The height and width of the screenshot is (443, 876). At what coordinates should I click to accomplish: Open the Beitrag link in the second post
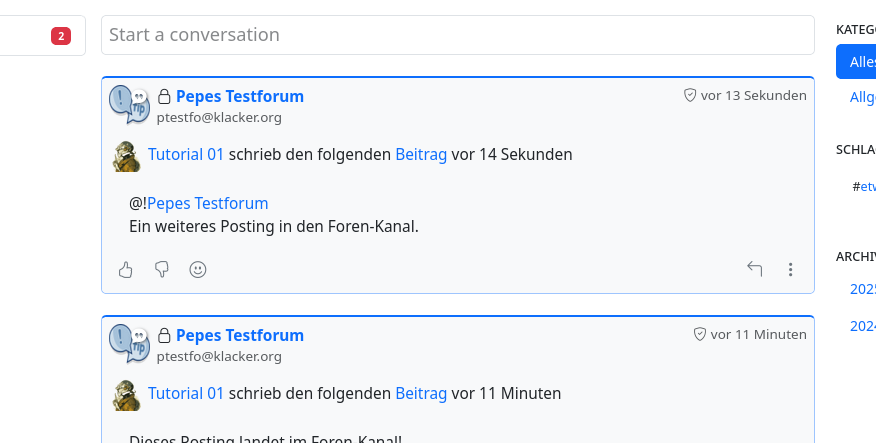pyautogui.click(x=421, y=394)
